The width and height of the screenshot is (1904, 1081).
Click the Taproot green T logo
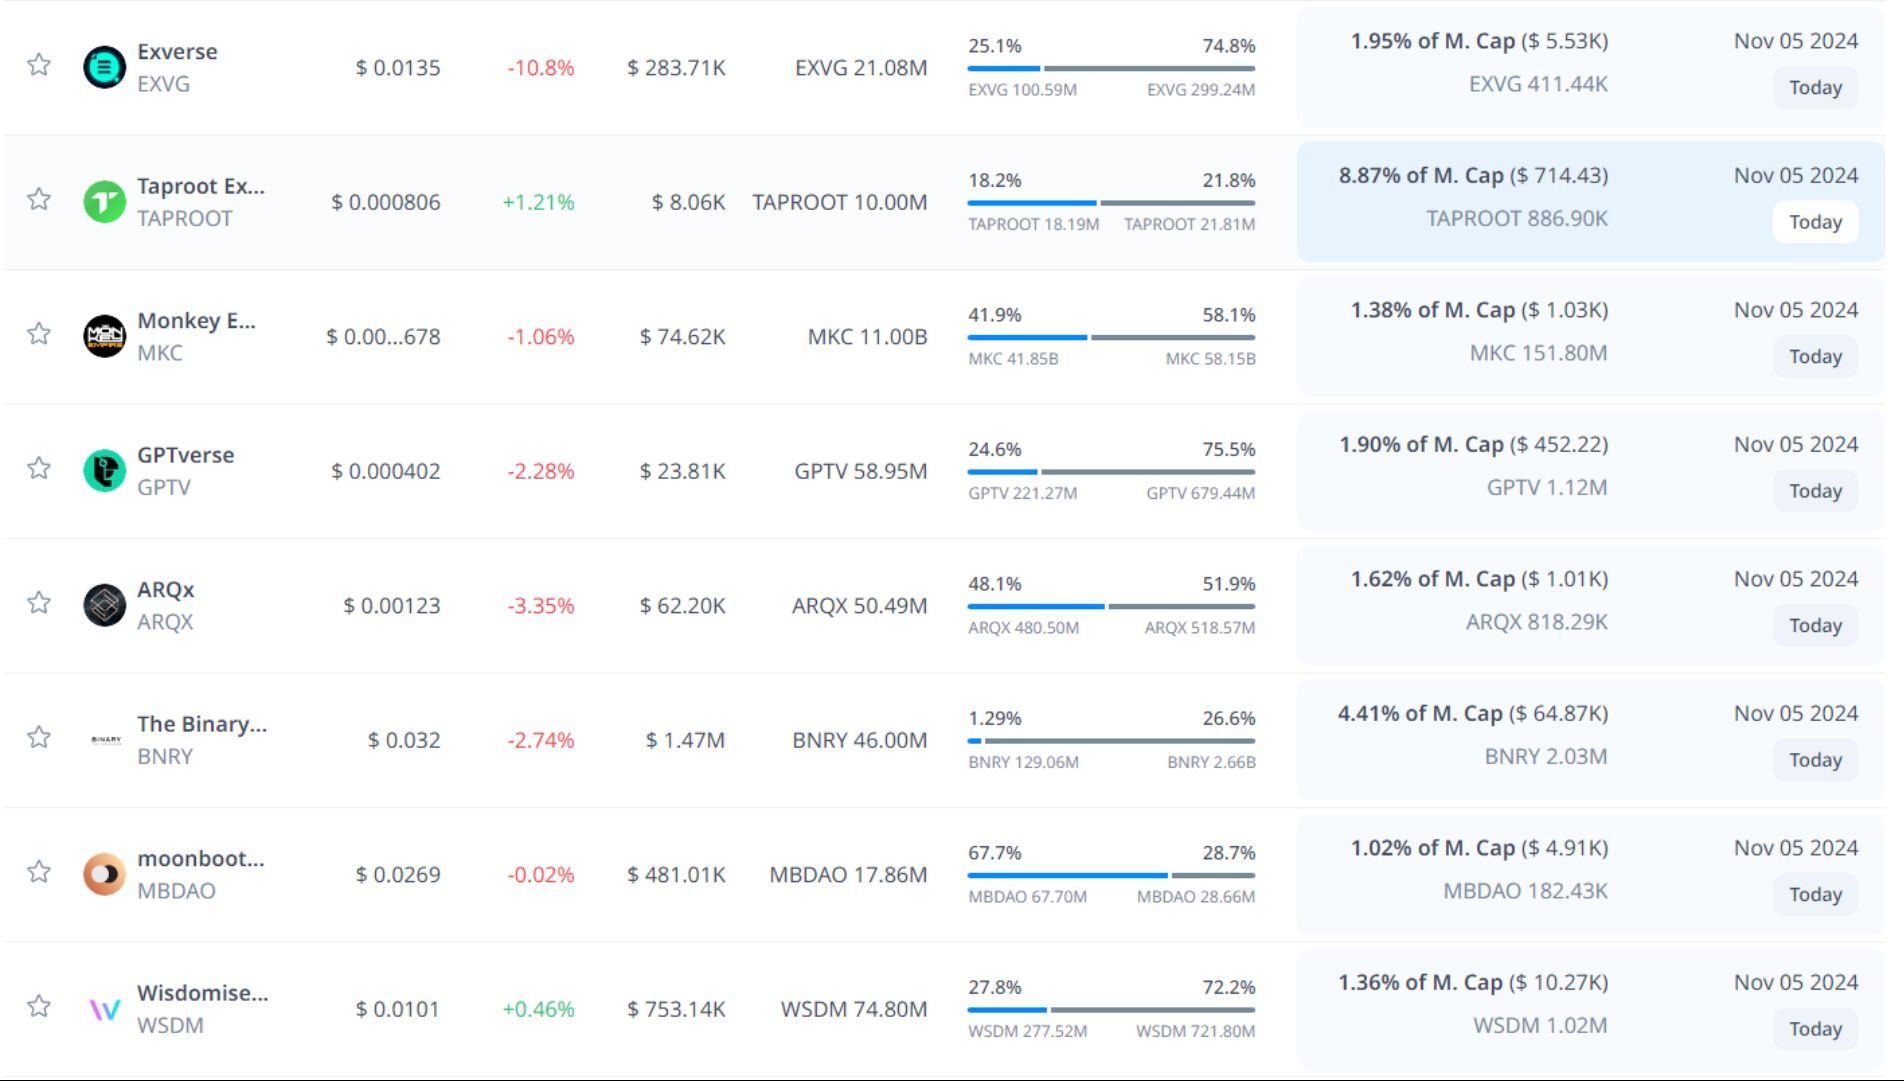104,202
